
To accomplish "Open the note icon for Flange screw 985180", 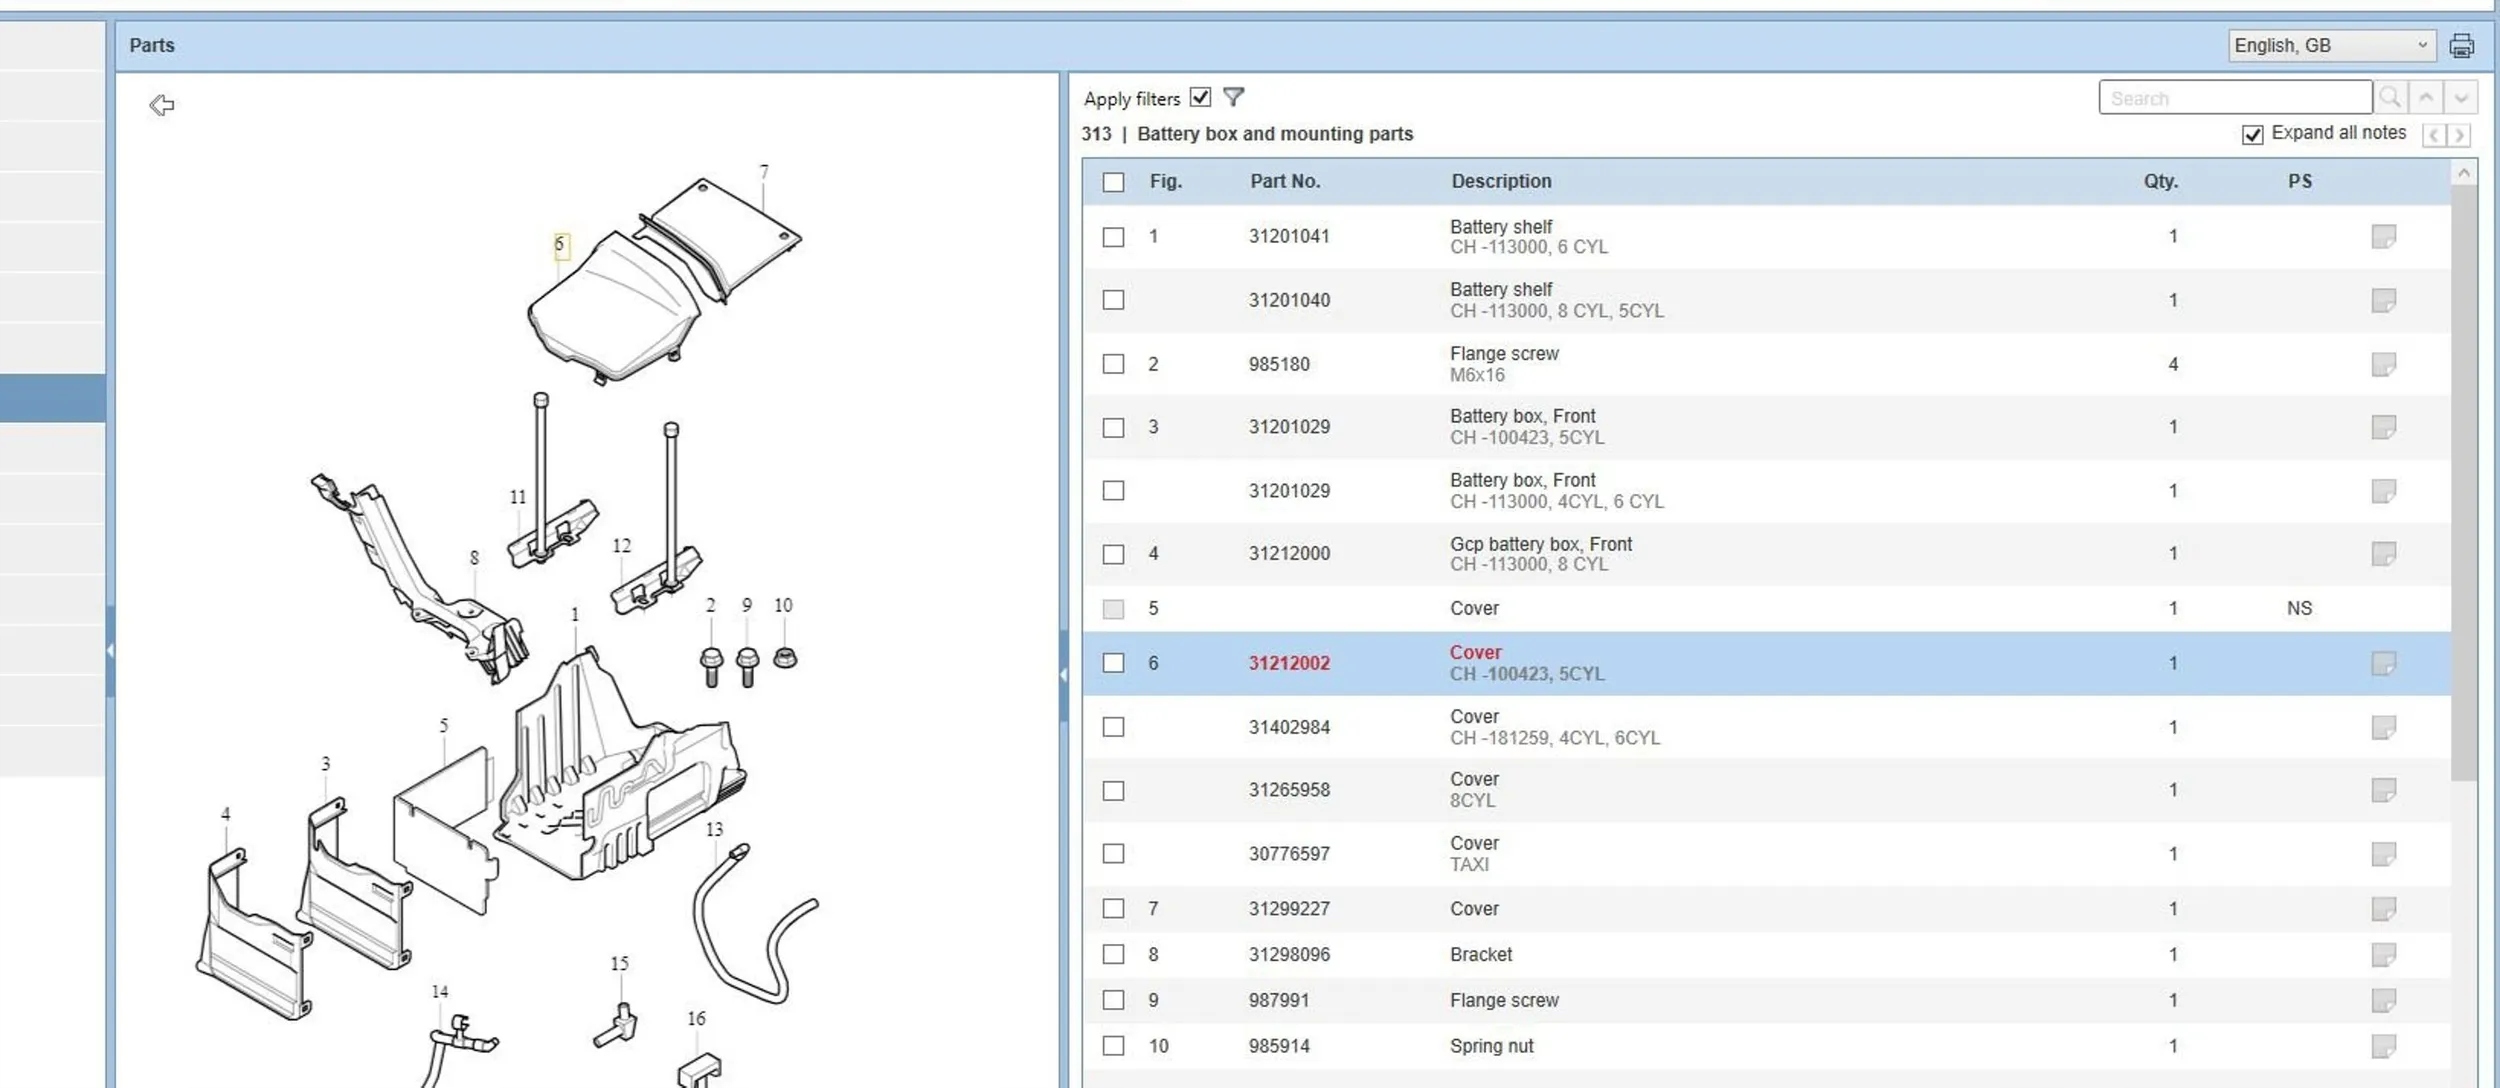I will pyautogui.click(x=2383, y=364).
